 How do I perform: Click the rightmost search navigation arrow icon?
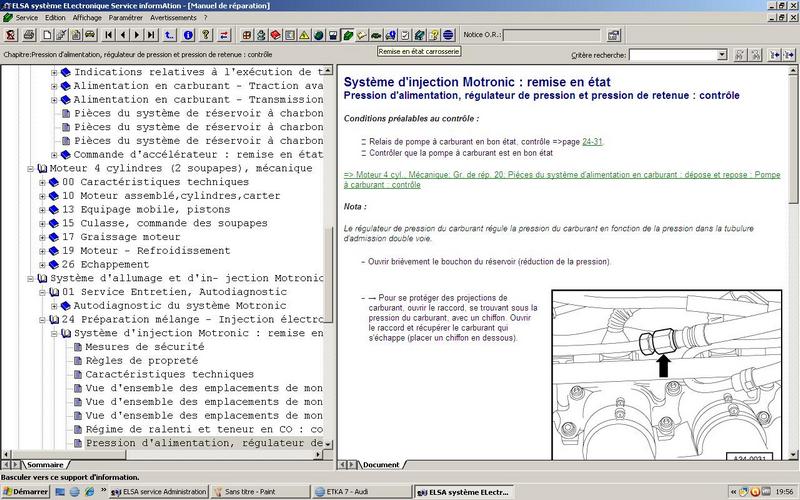click(789, 55)
